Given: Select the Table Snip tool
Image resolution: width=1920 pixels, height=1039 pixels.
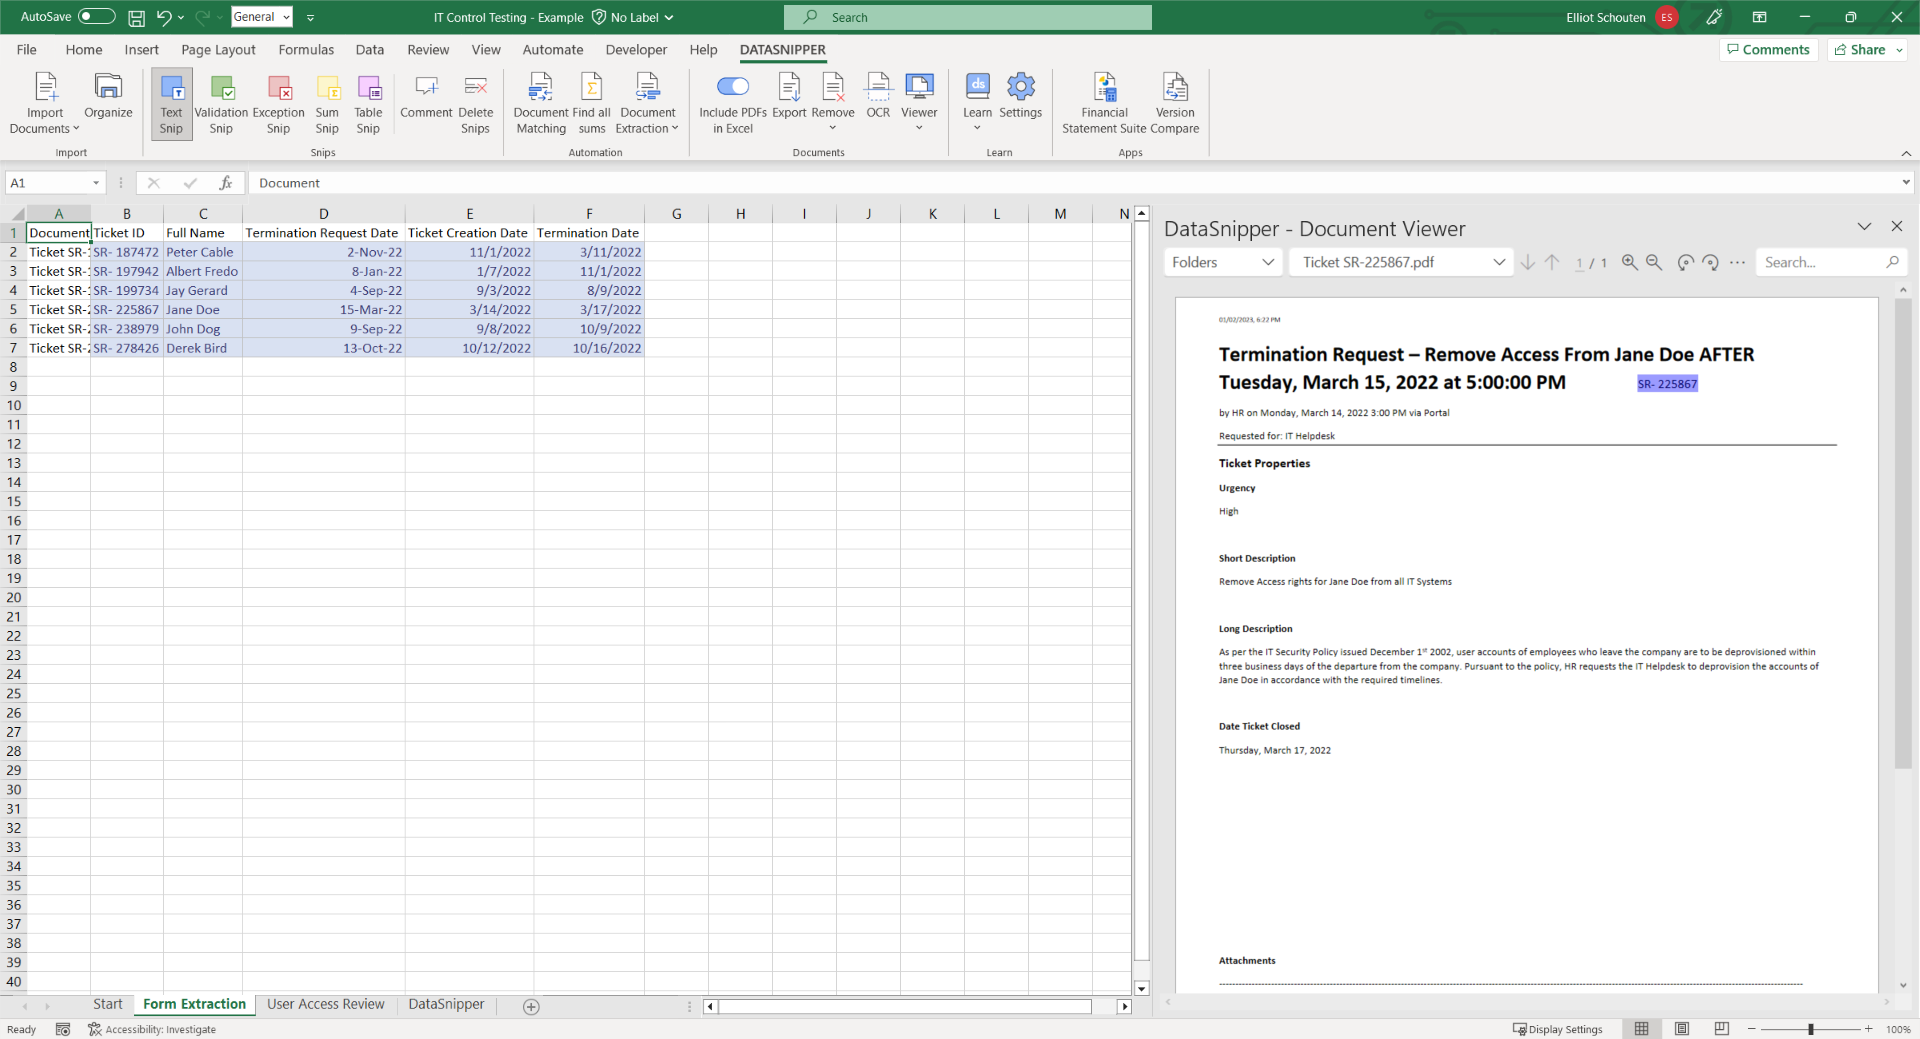Looking at the screenshot, I should (x=368, y=103).
